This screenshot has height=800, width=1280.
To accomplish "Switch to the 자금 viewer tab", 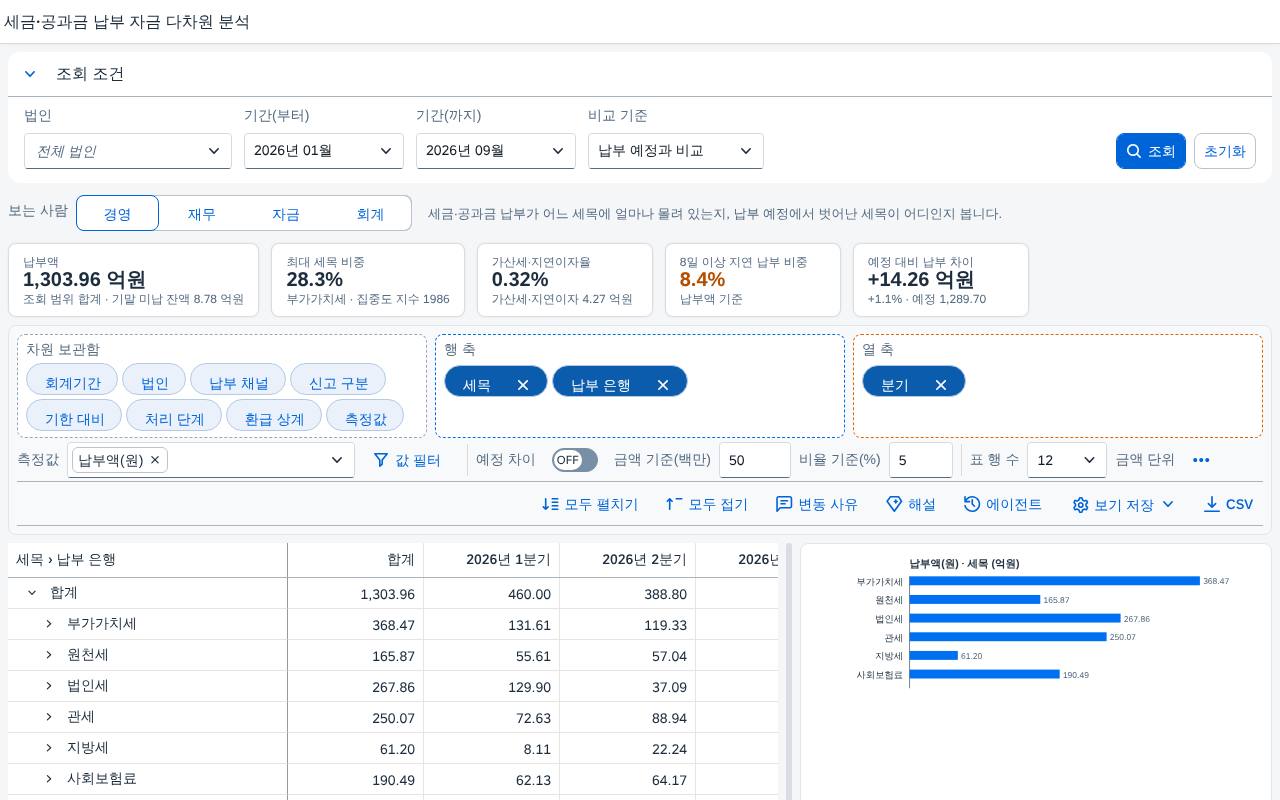I will point(286,213).
